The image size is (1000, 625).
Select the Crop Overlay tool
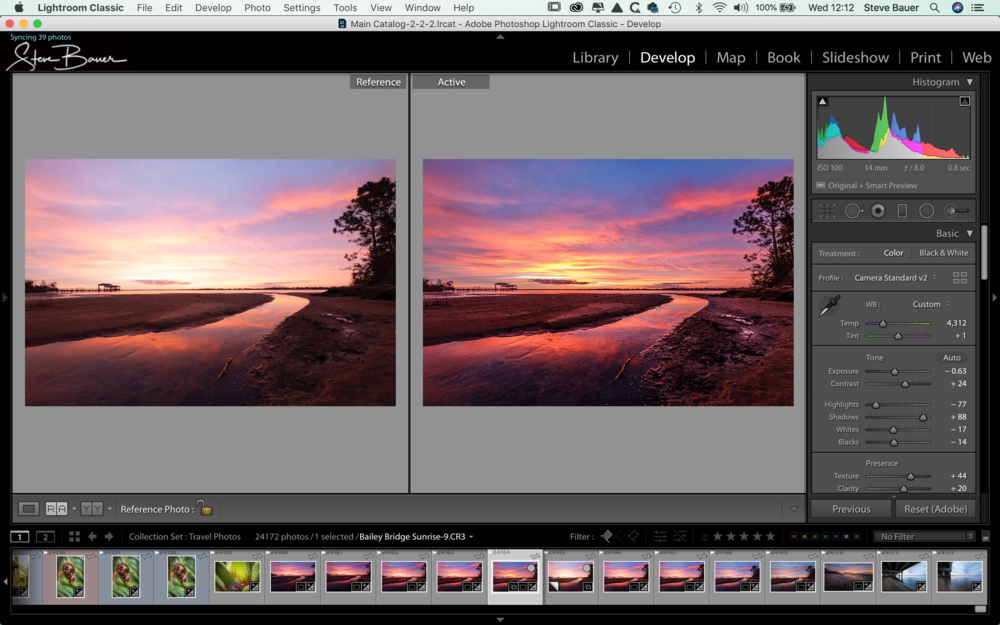pyautogui.click(x=828, y=210)
